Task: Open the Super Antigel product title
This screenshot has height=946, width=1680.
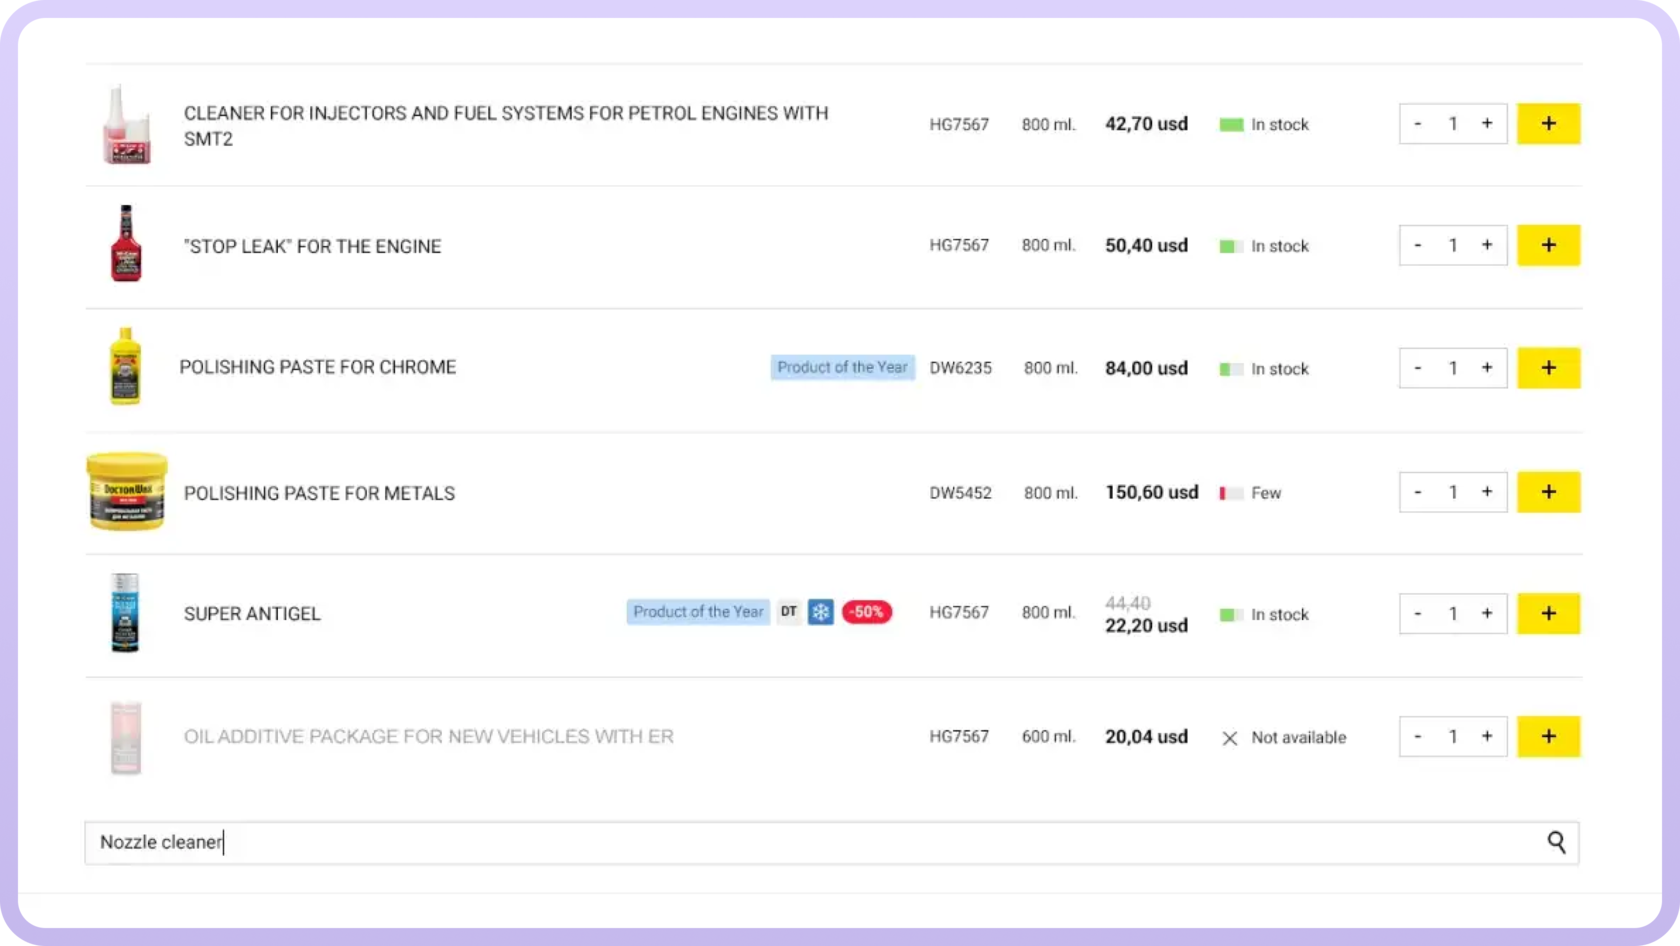Action: (252, 614)
